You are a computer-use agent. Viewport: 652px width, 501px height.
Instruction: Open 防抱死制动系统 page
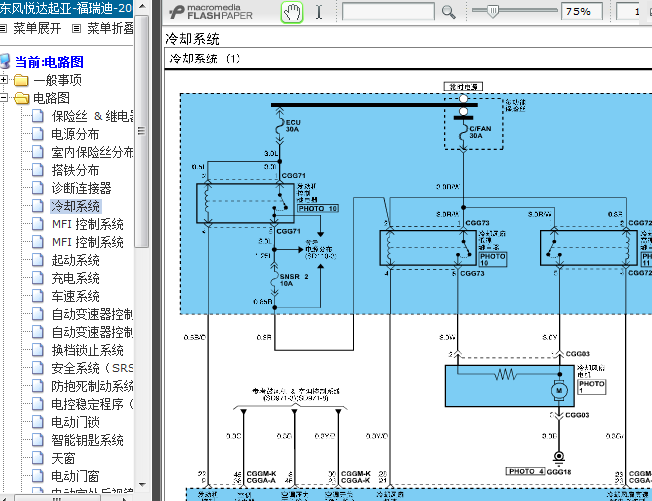point(92,386)
